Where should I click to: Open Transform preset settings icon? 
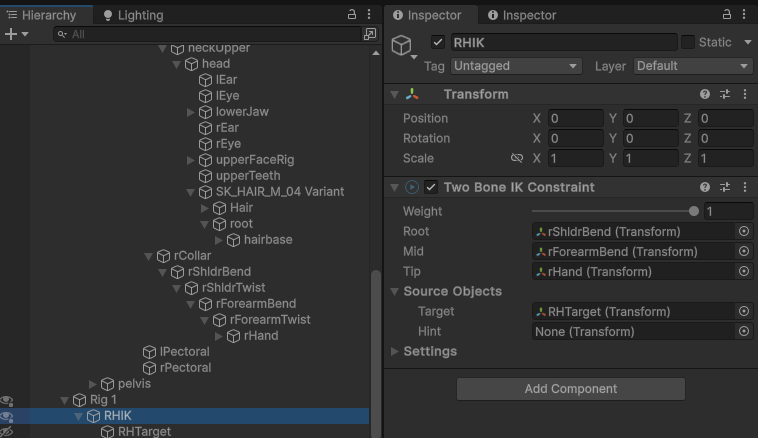(725, 94)
